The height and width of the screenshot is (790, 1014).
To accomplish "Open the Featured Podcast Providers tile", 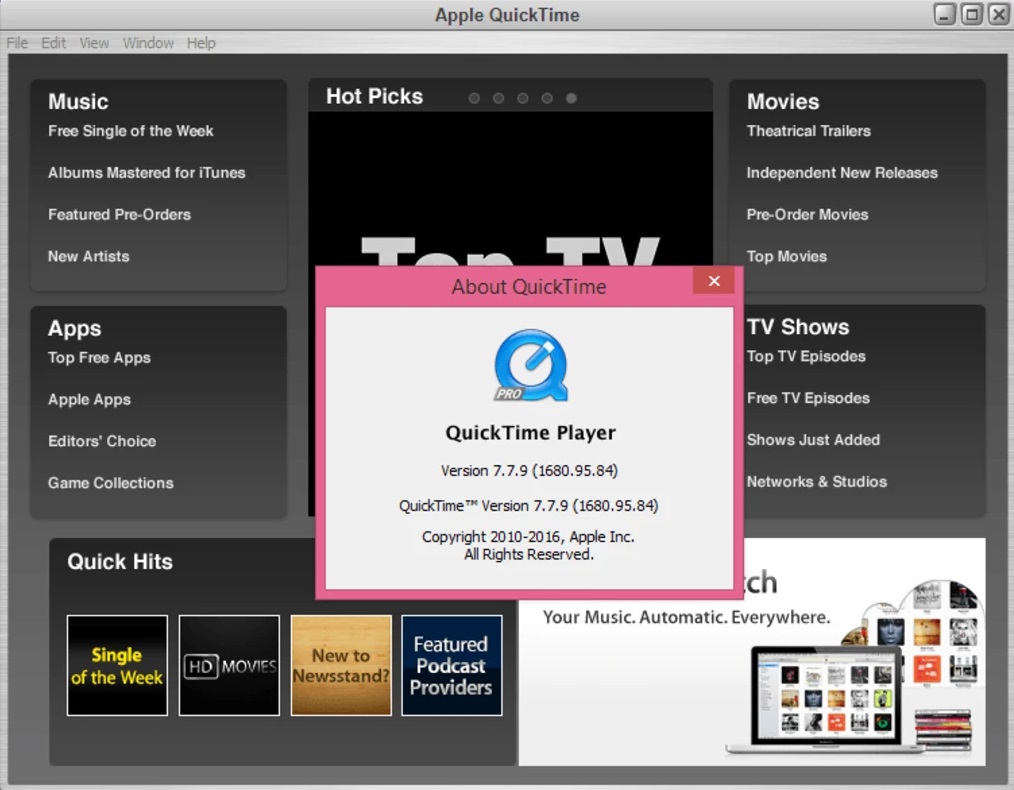I will 451,665.
